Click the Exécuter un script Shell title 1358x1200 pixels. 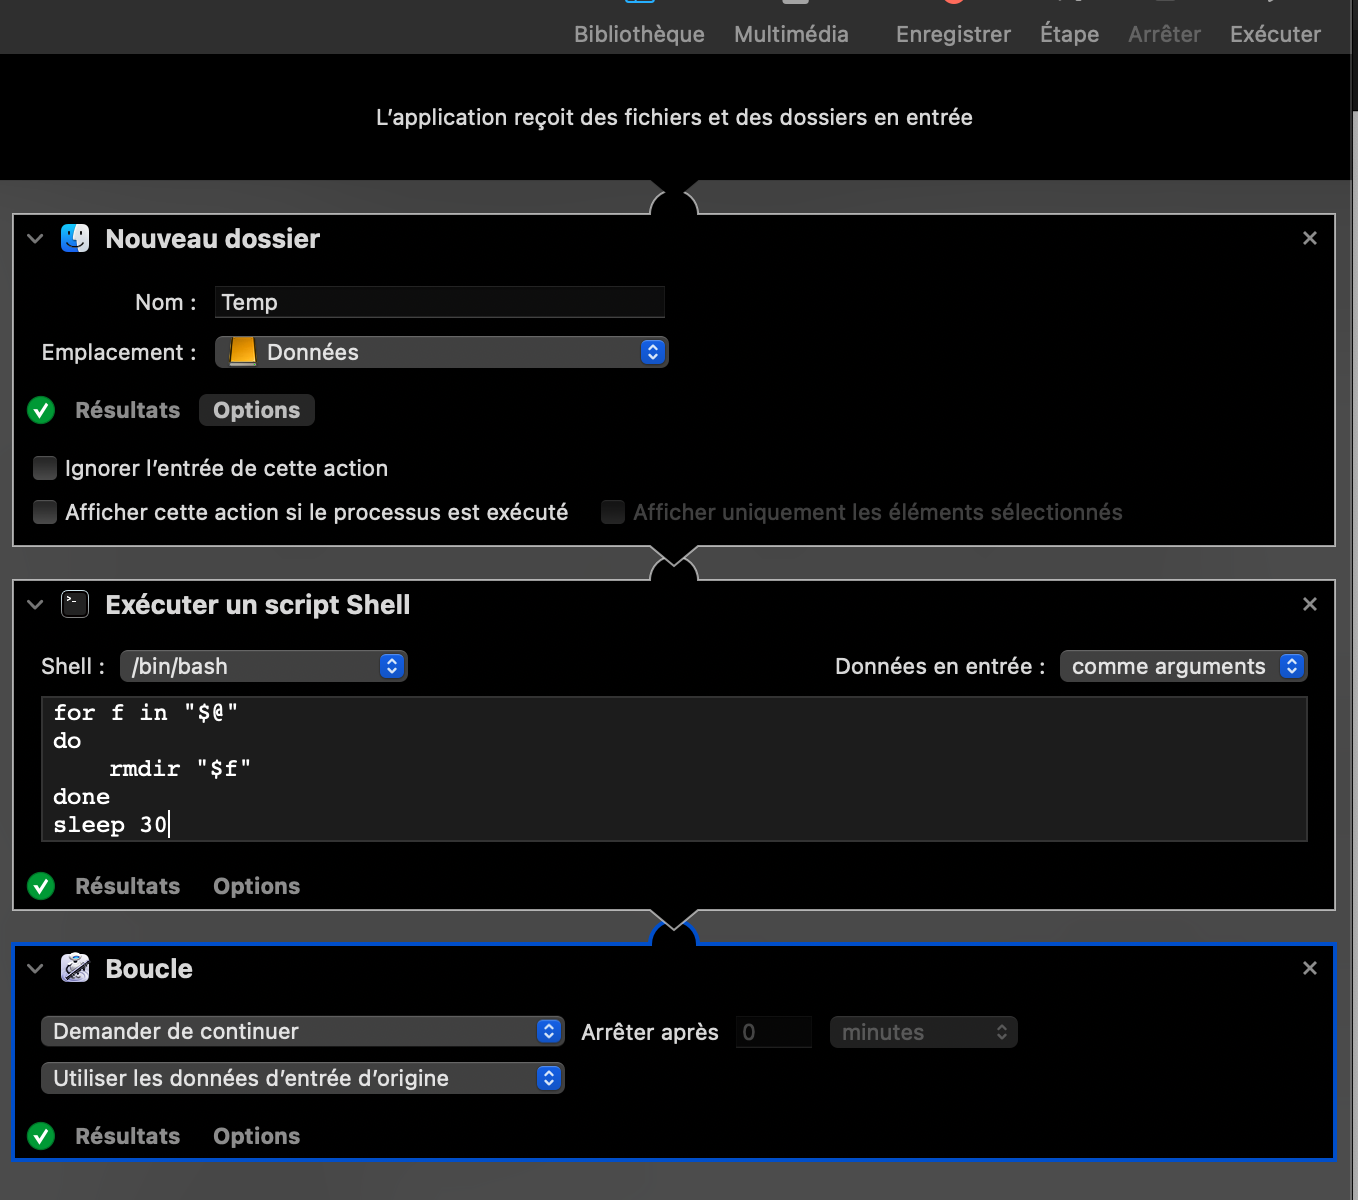[x=258, y=605]
